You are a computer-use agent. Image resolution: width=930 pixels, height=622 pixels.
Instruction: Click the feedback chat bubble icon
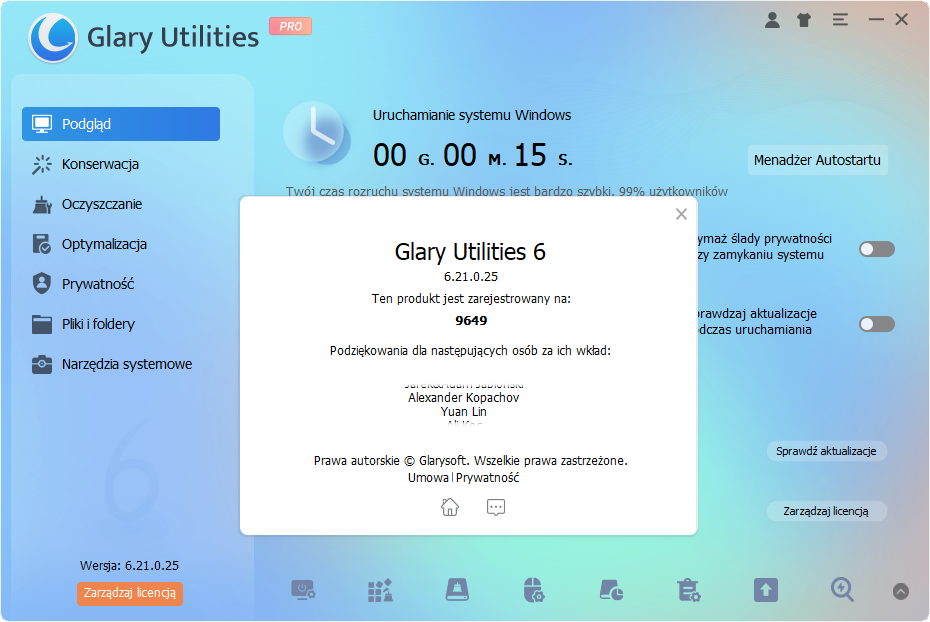pos(495,508)
